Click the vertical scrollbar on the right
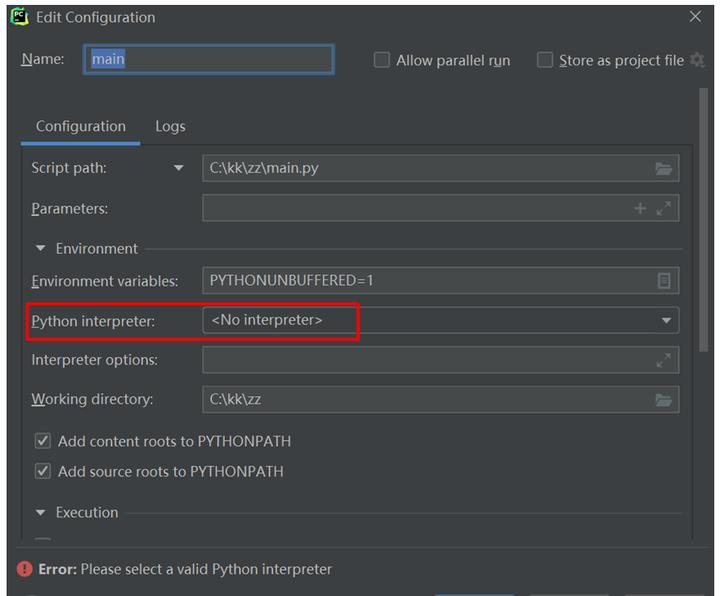 (x=705, y=220)
